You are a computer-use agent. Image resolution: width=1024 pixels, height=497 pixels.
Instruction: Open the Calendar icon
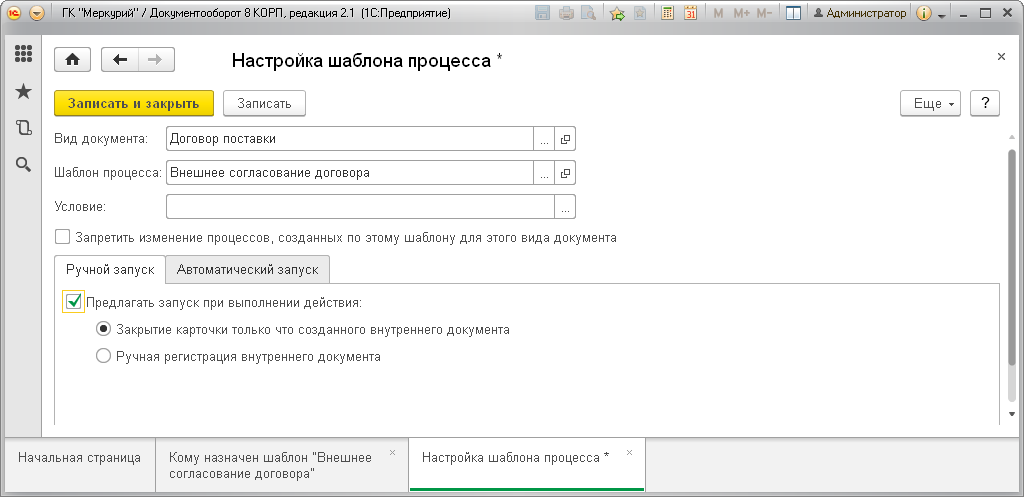point(690,13)
